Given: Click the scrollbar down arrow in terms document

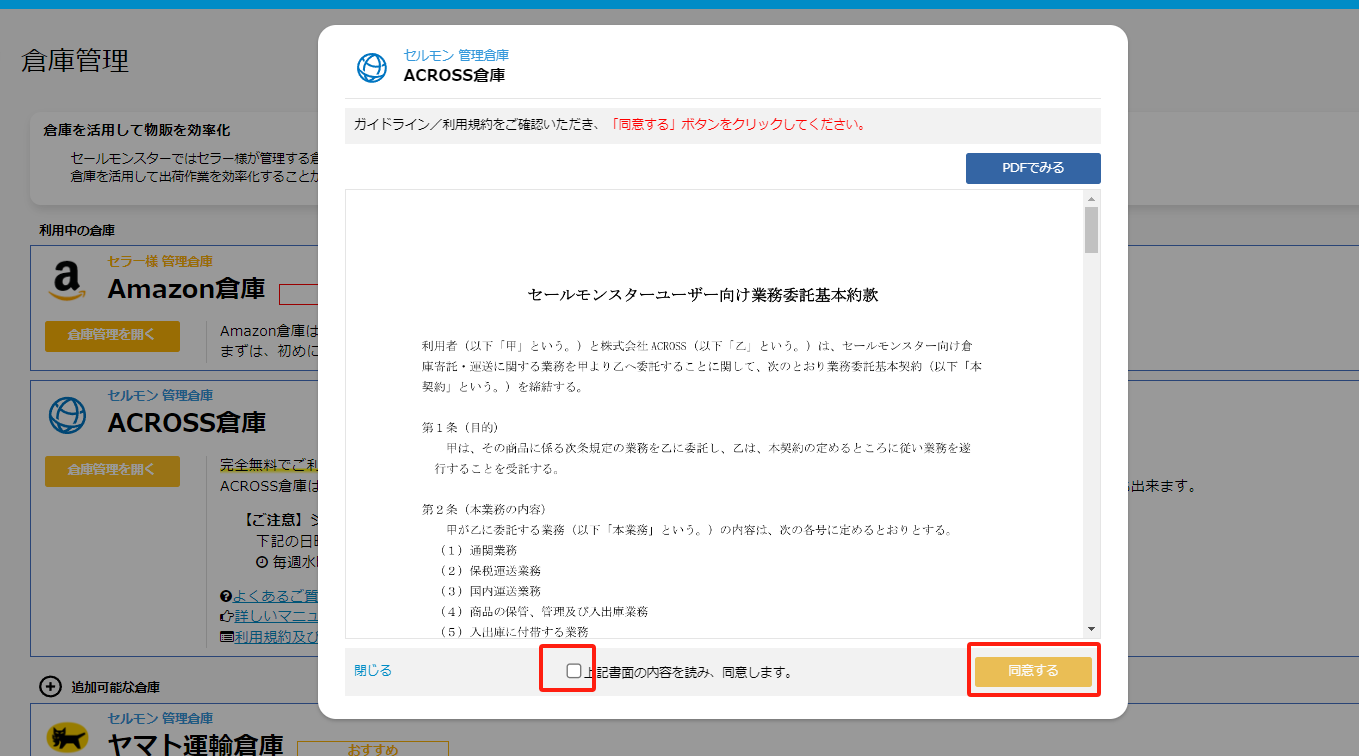Looking at the screenshot, I should pos(1091,629).
